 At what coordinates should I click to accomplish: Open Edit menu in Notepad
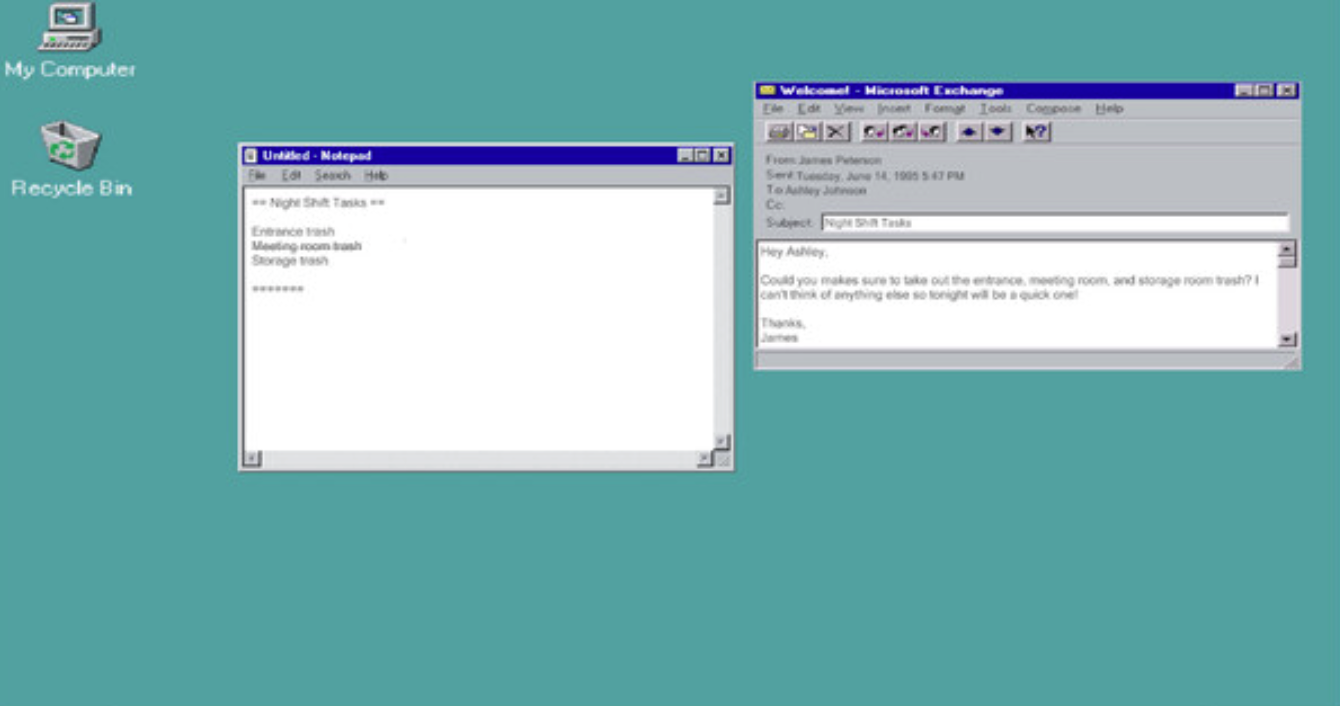pos(291,175)
